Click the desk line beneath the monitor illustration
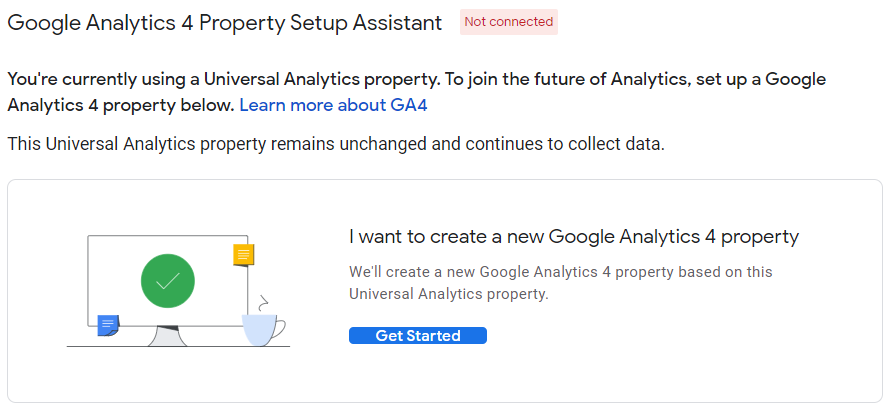 pyautogui.click(x=178, y=346)
